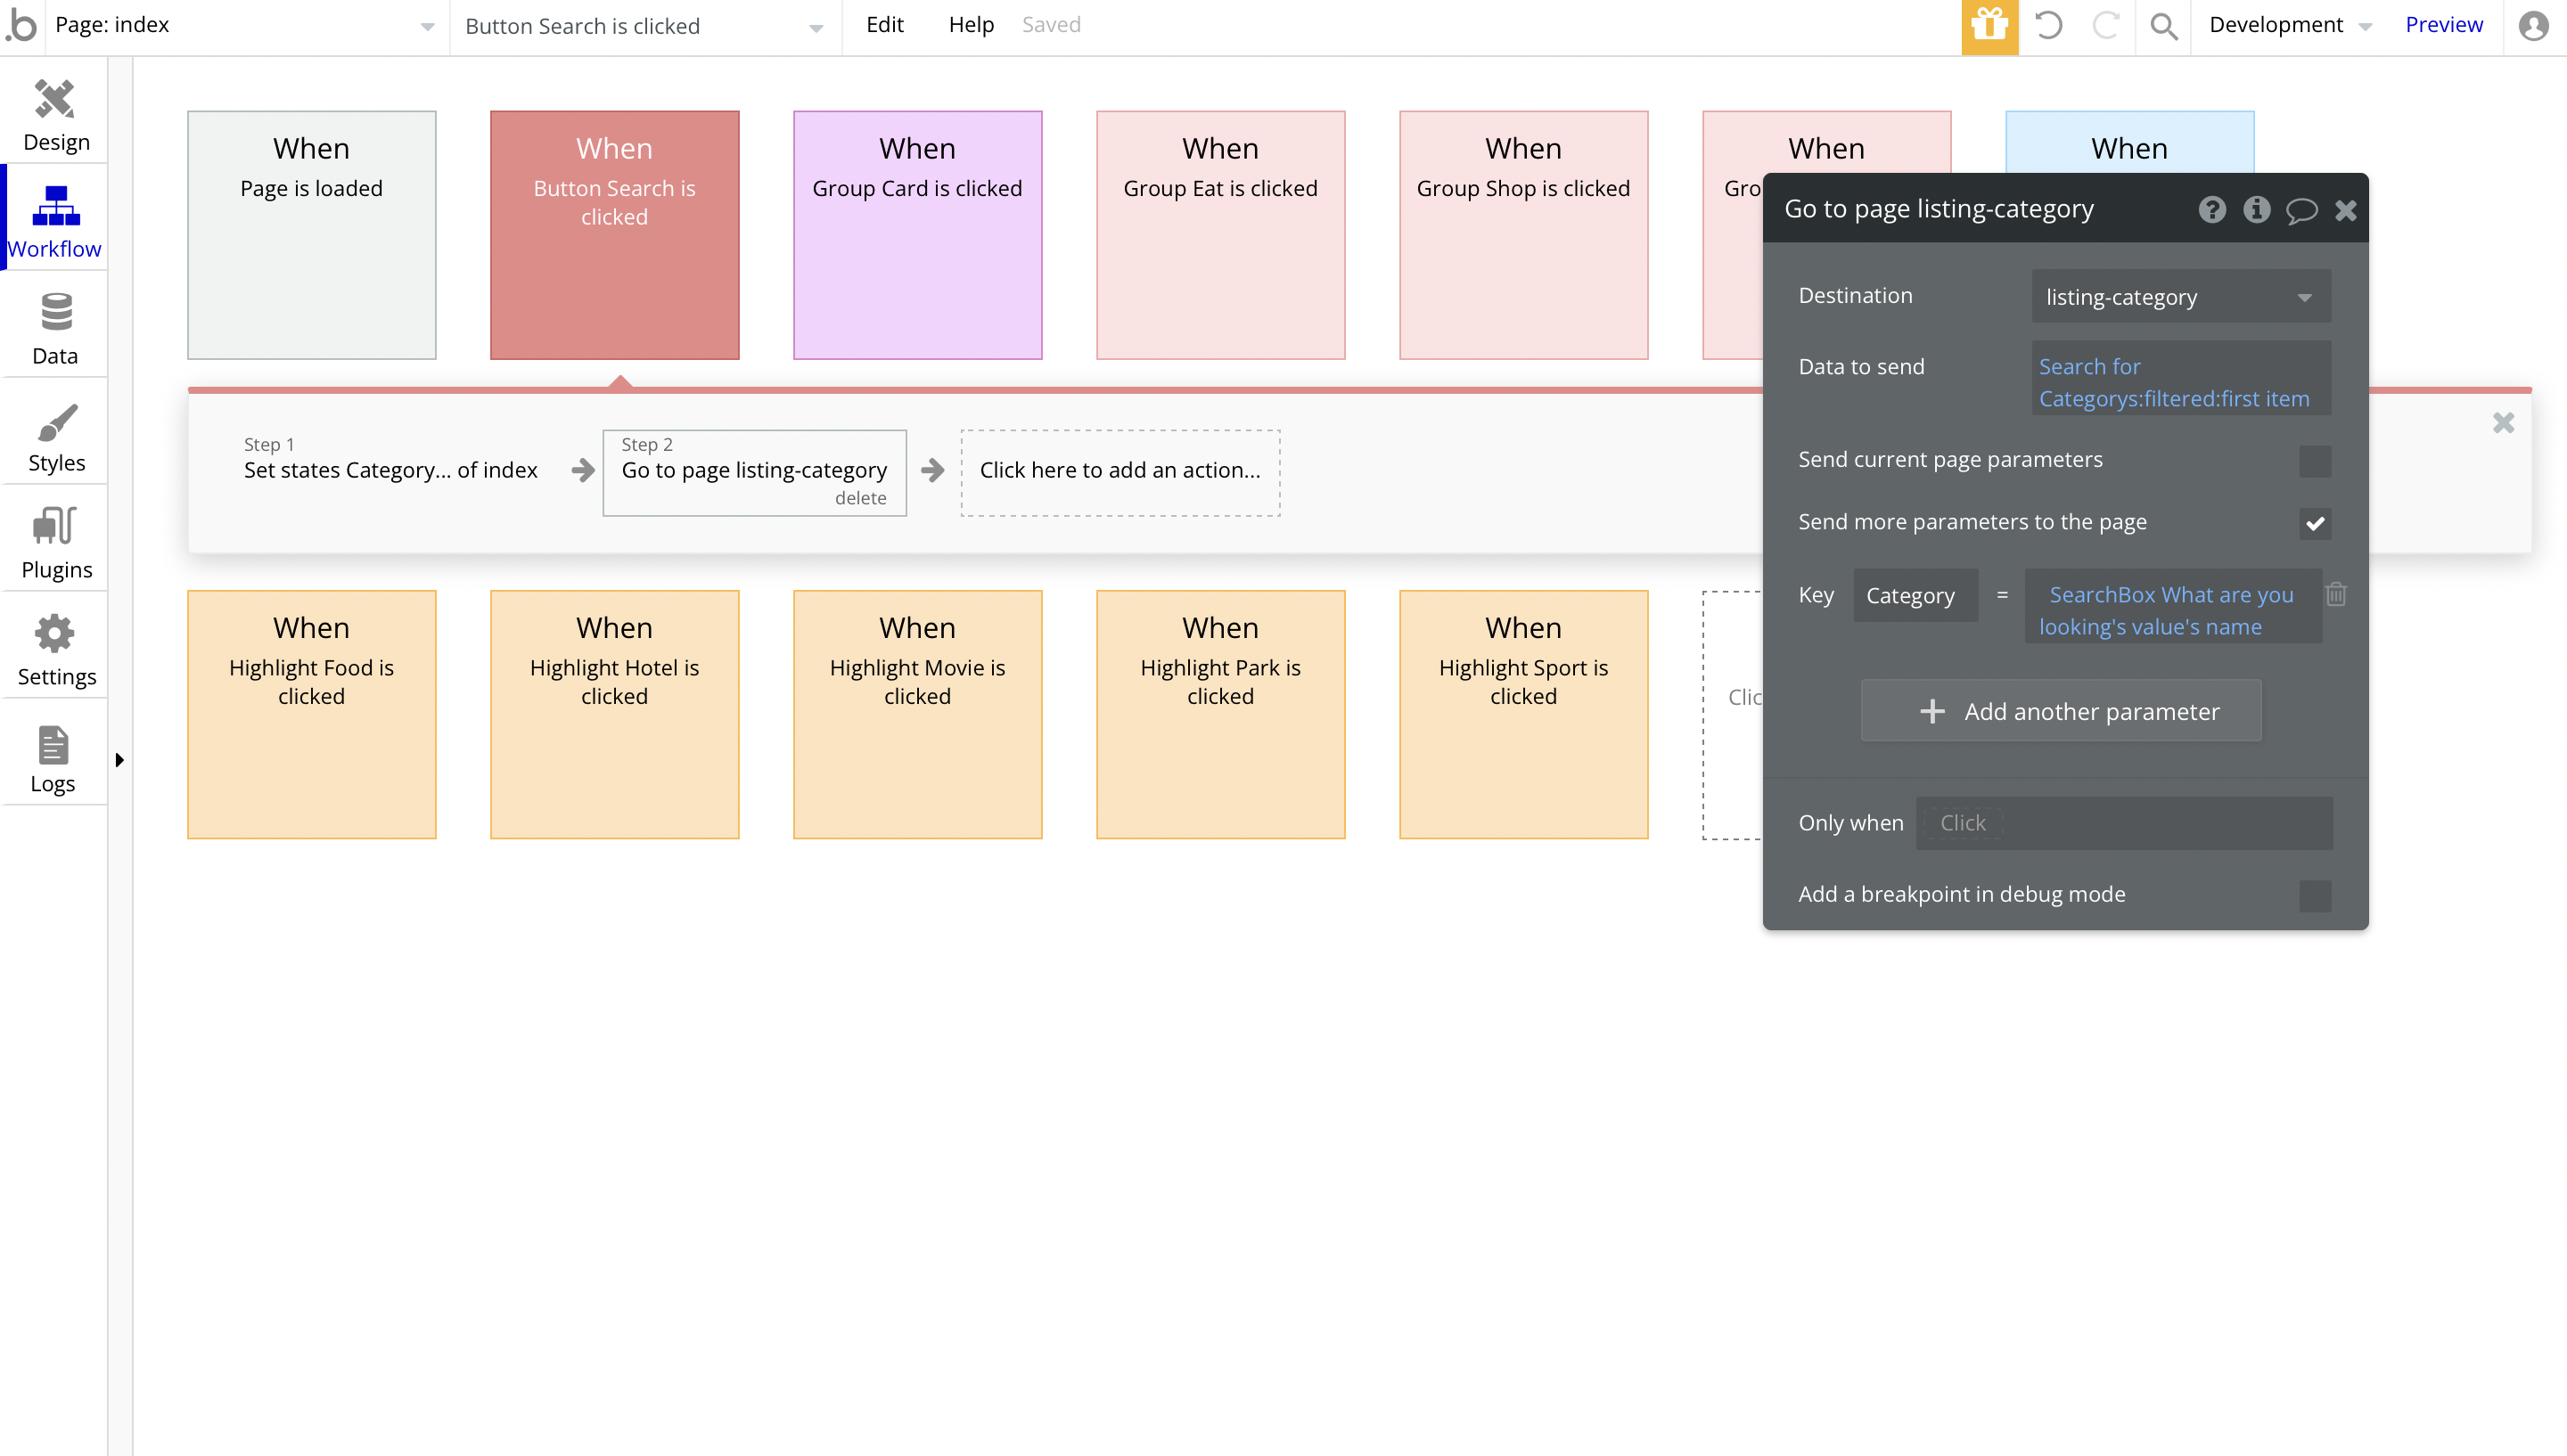The image size is (2567, 1456).
Task: Open the search magnifier tool
Action: click(2163, 26)
